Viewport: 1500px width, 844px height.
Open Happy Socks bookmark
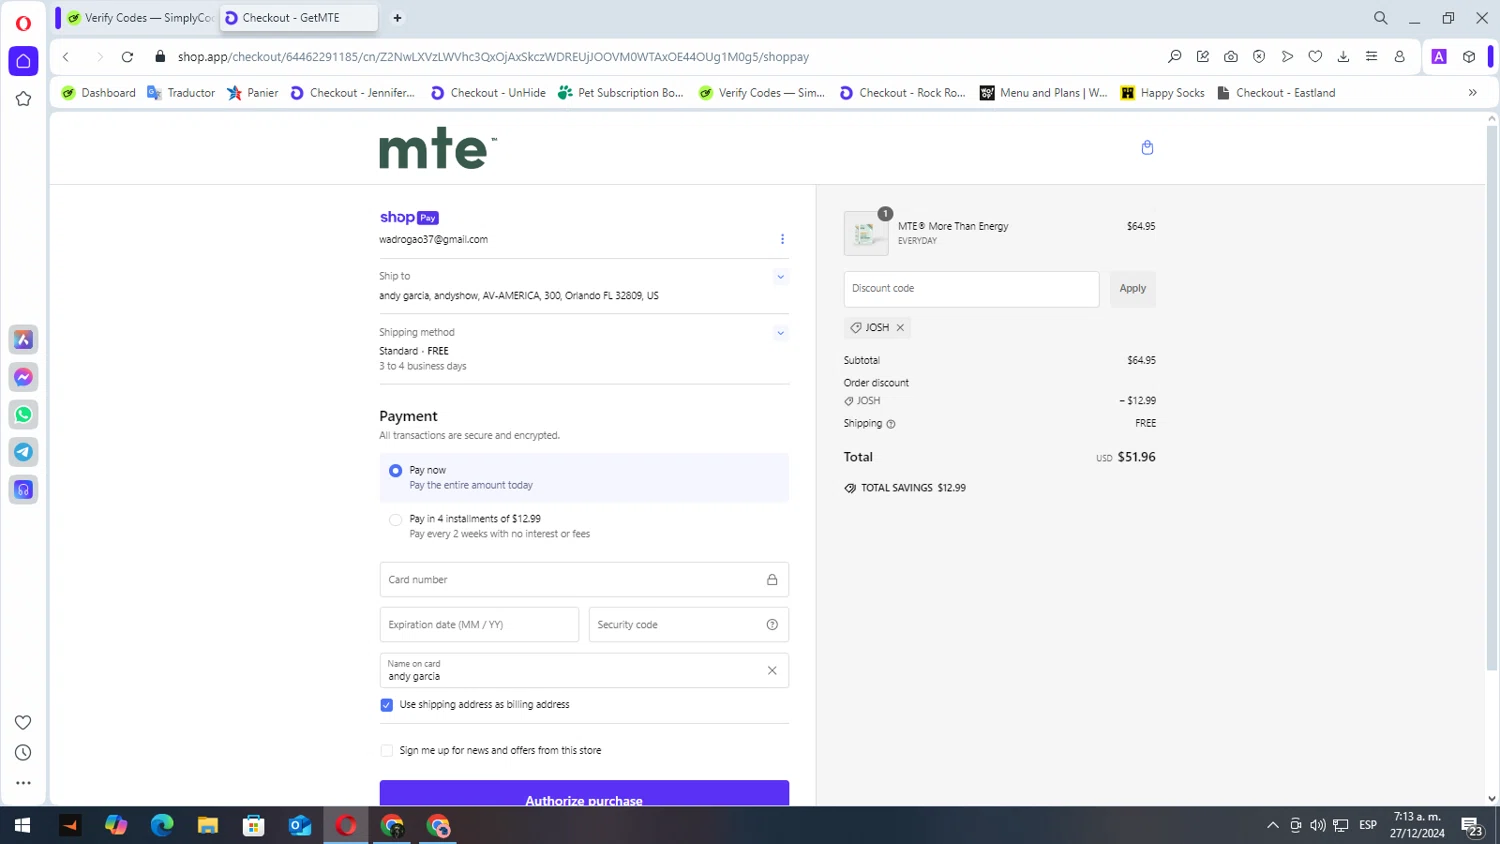tap(1162, 93)
